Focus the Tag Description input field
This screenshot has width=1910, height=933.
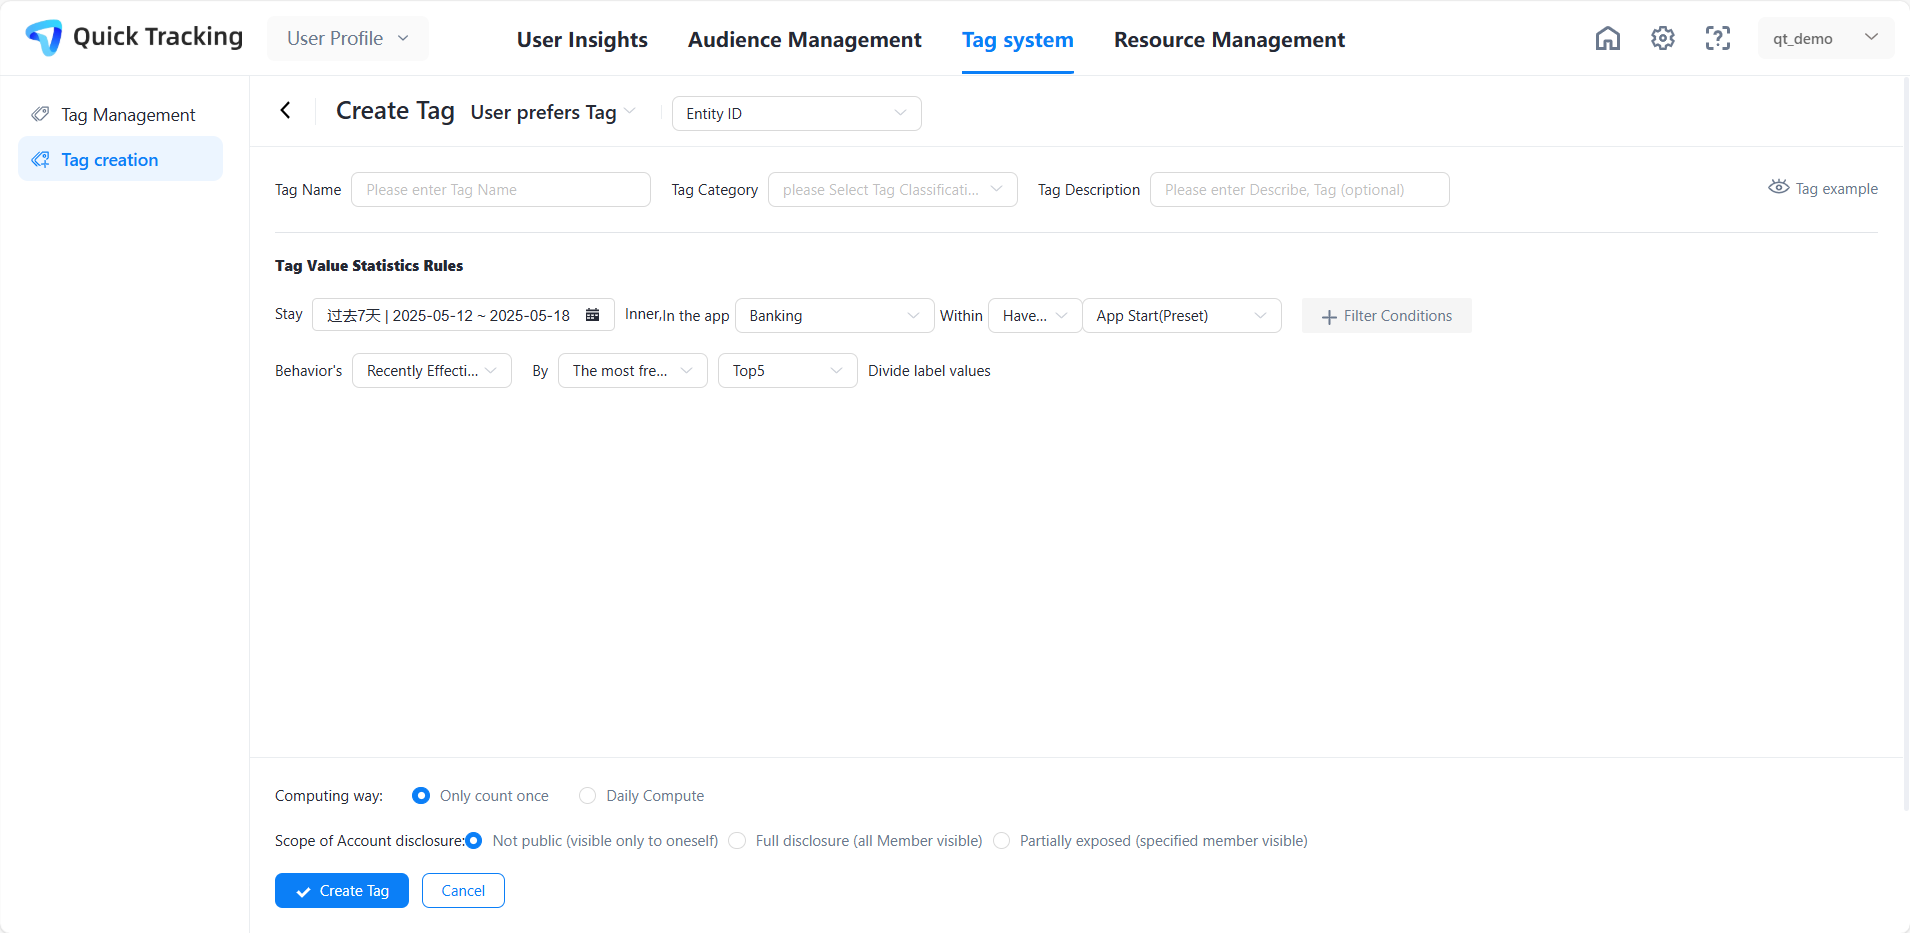coord(1300,190)
